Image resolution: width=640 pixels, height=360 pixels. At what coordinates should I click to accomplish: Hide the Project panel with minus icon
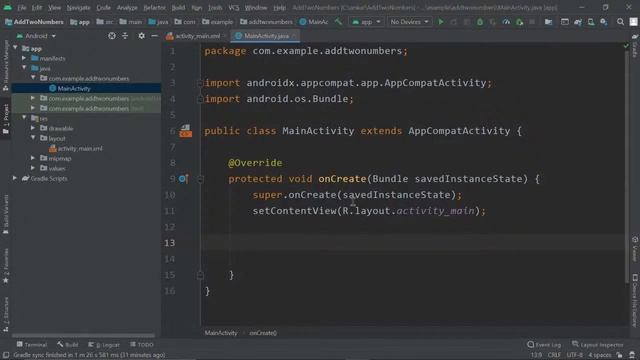(154, 36)
